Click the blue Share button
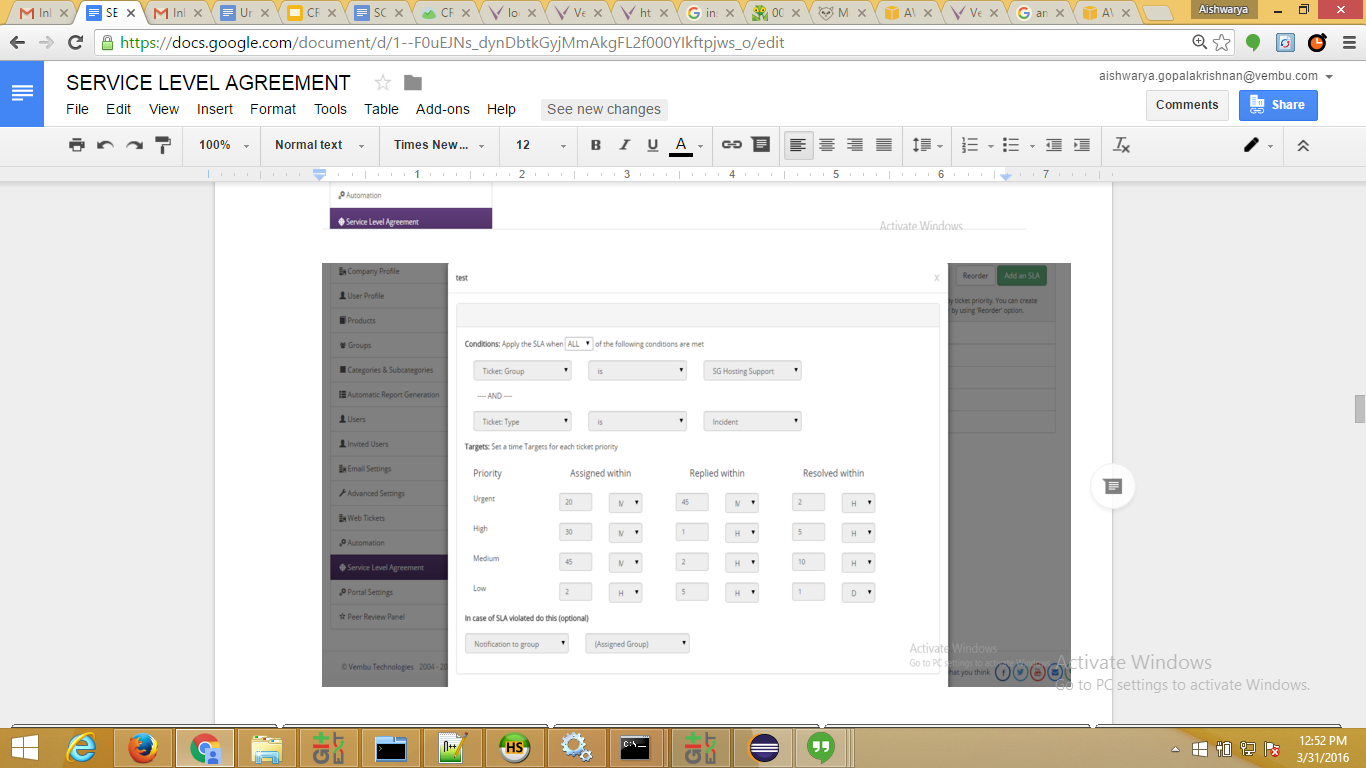 1278,105
